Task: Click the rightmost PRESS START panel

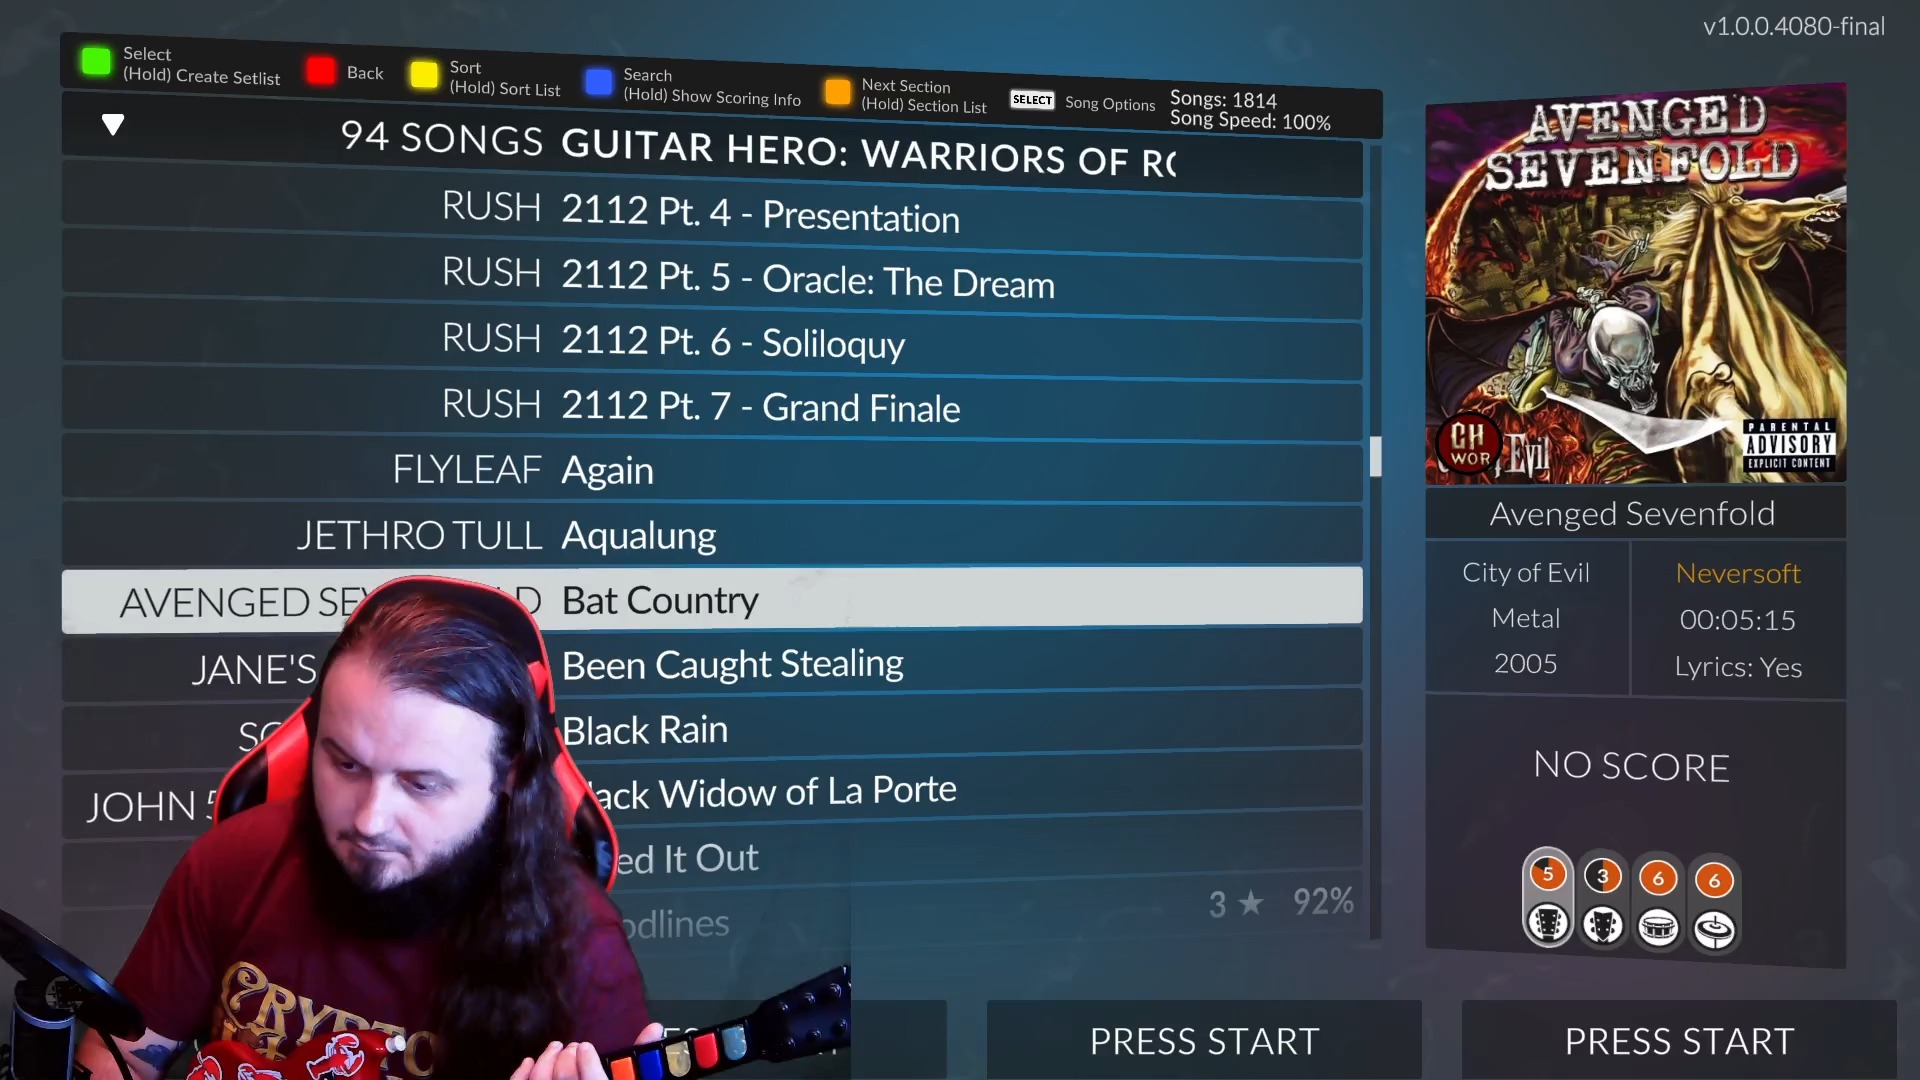Action: tap(1679, 1040)
